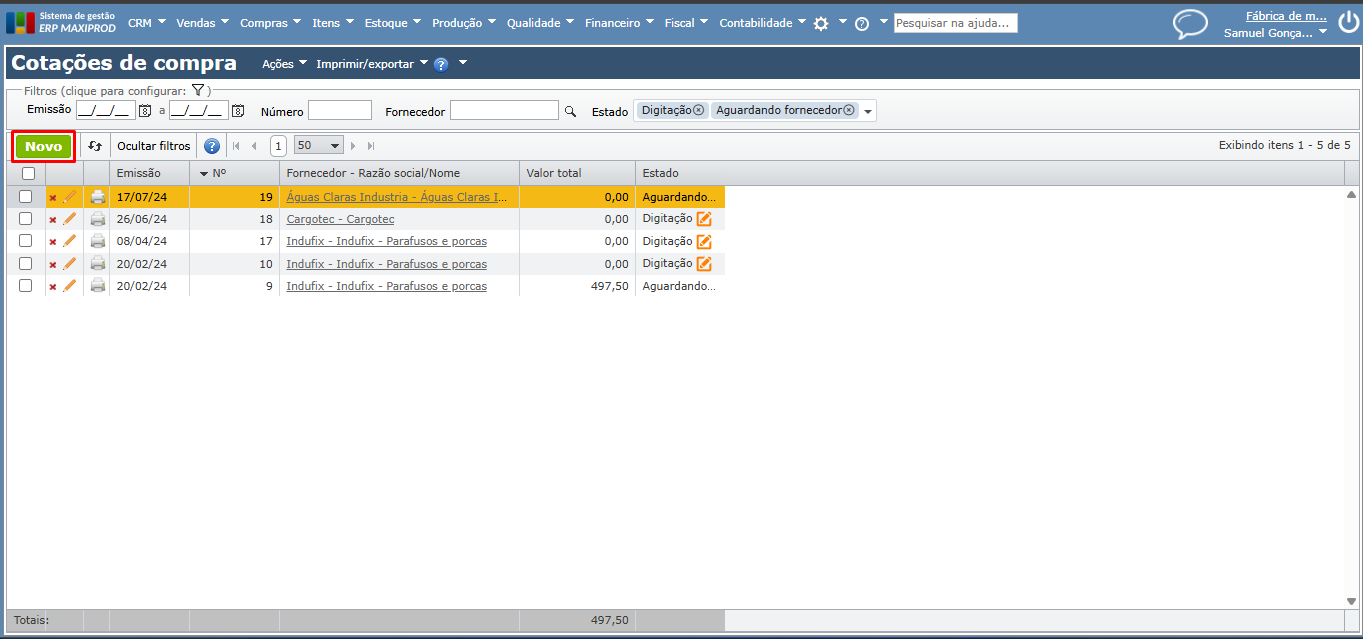Open calendar for Emissão start date
This screenshot has height=639, width=1363.
pos(145,110)
